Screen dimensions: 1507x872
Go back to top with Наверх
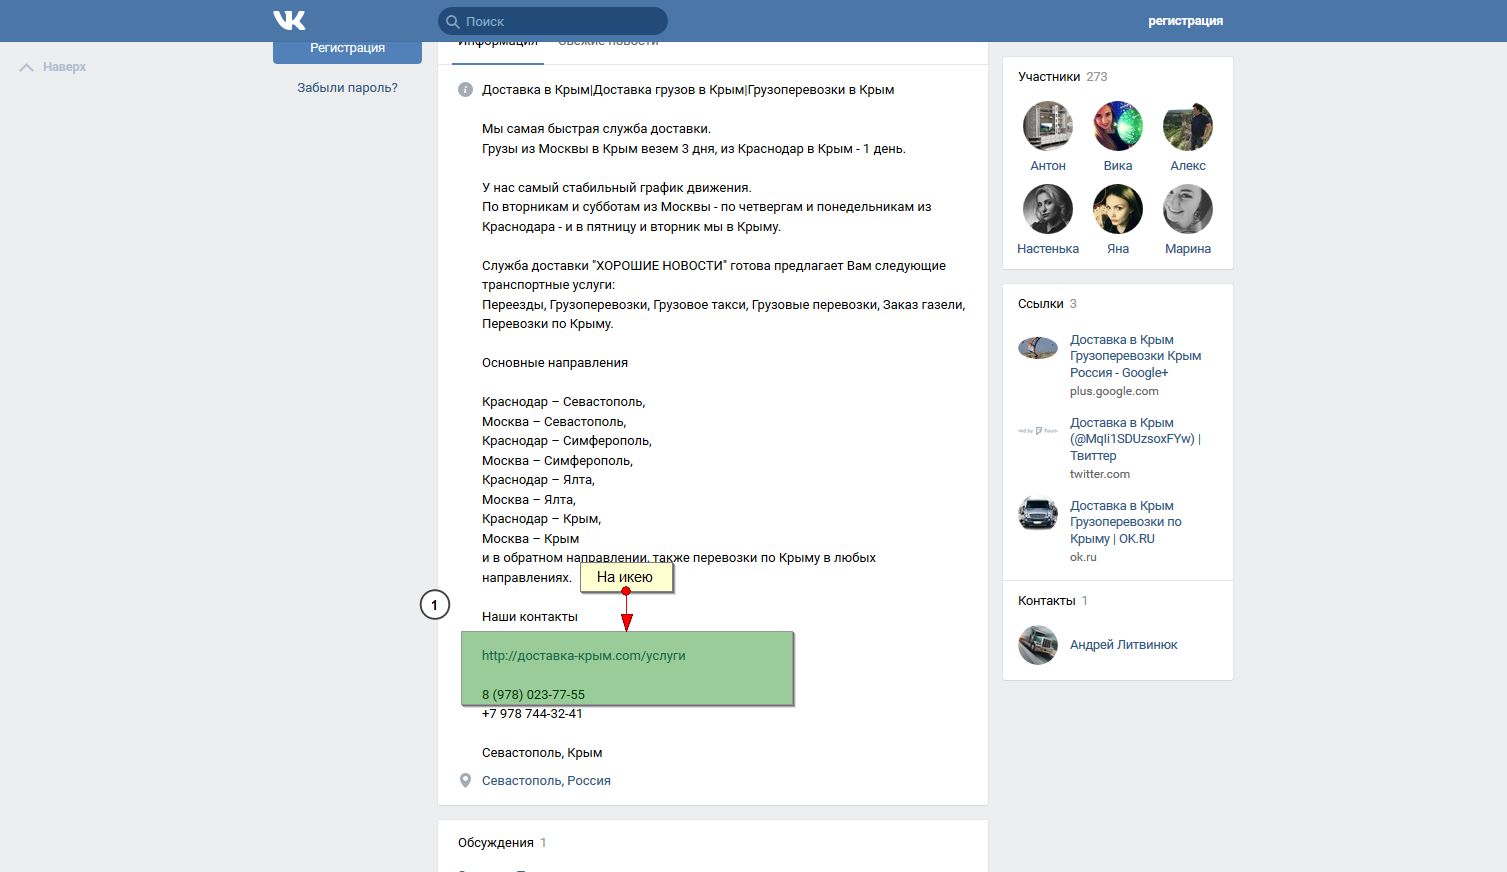(64, 67)
